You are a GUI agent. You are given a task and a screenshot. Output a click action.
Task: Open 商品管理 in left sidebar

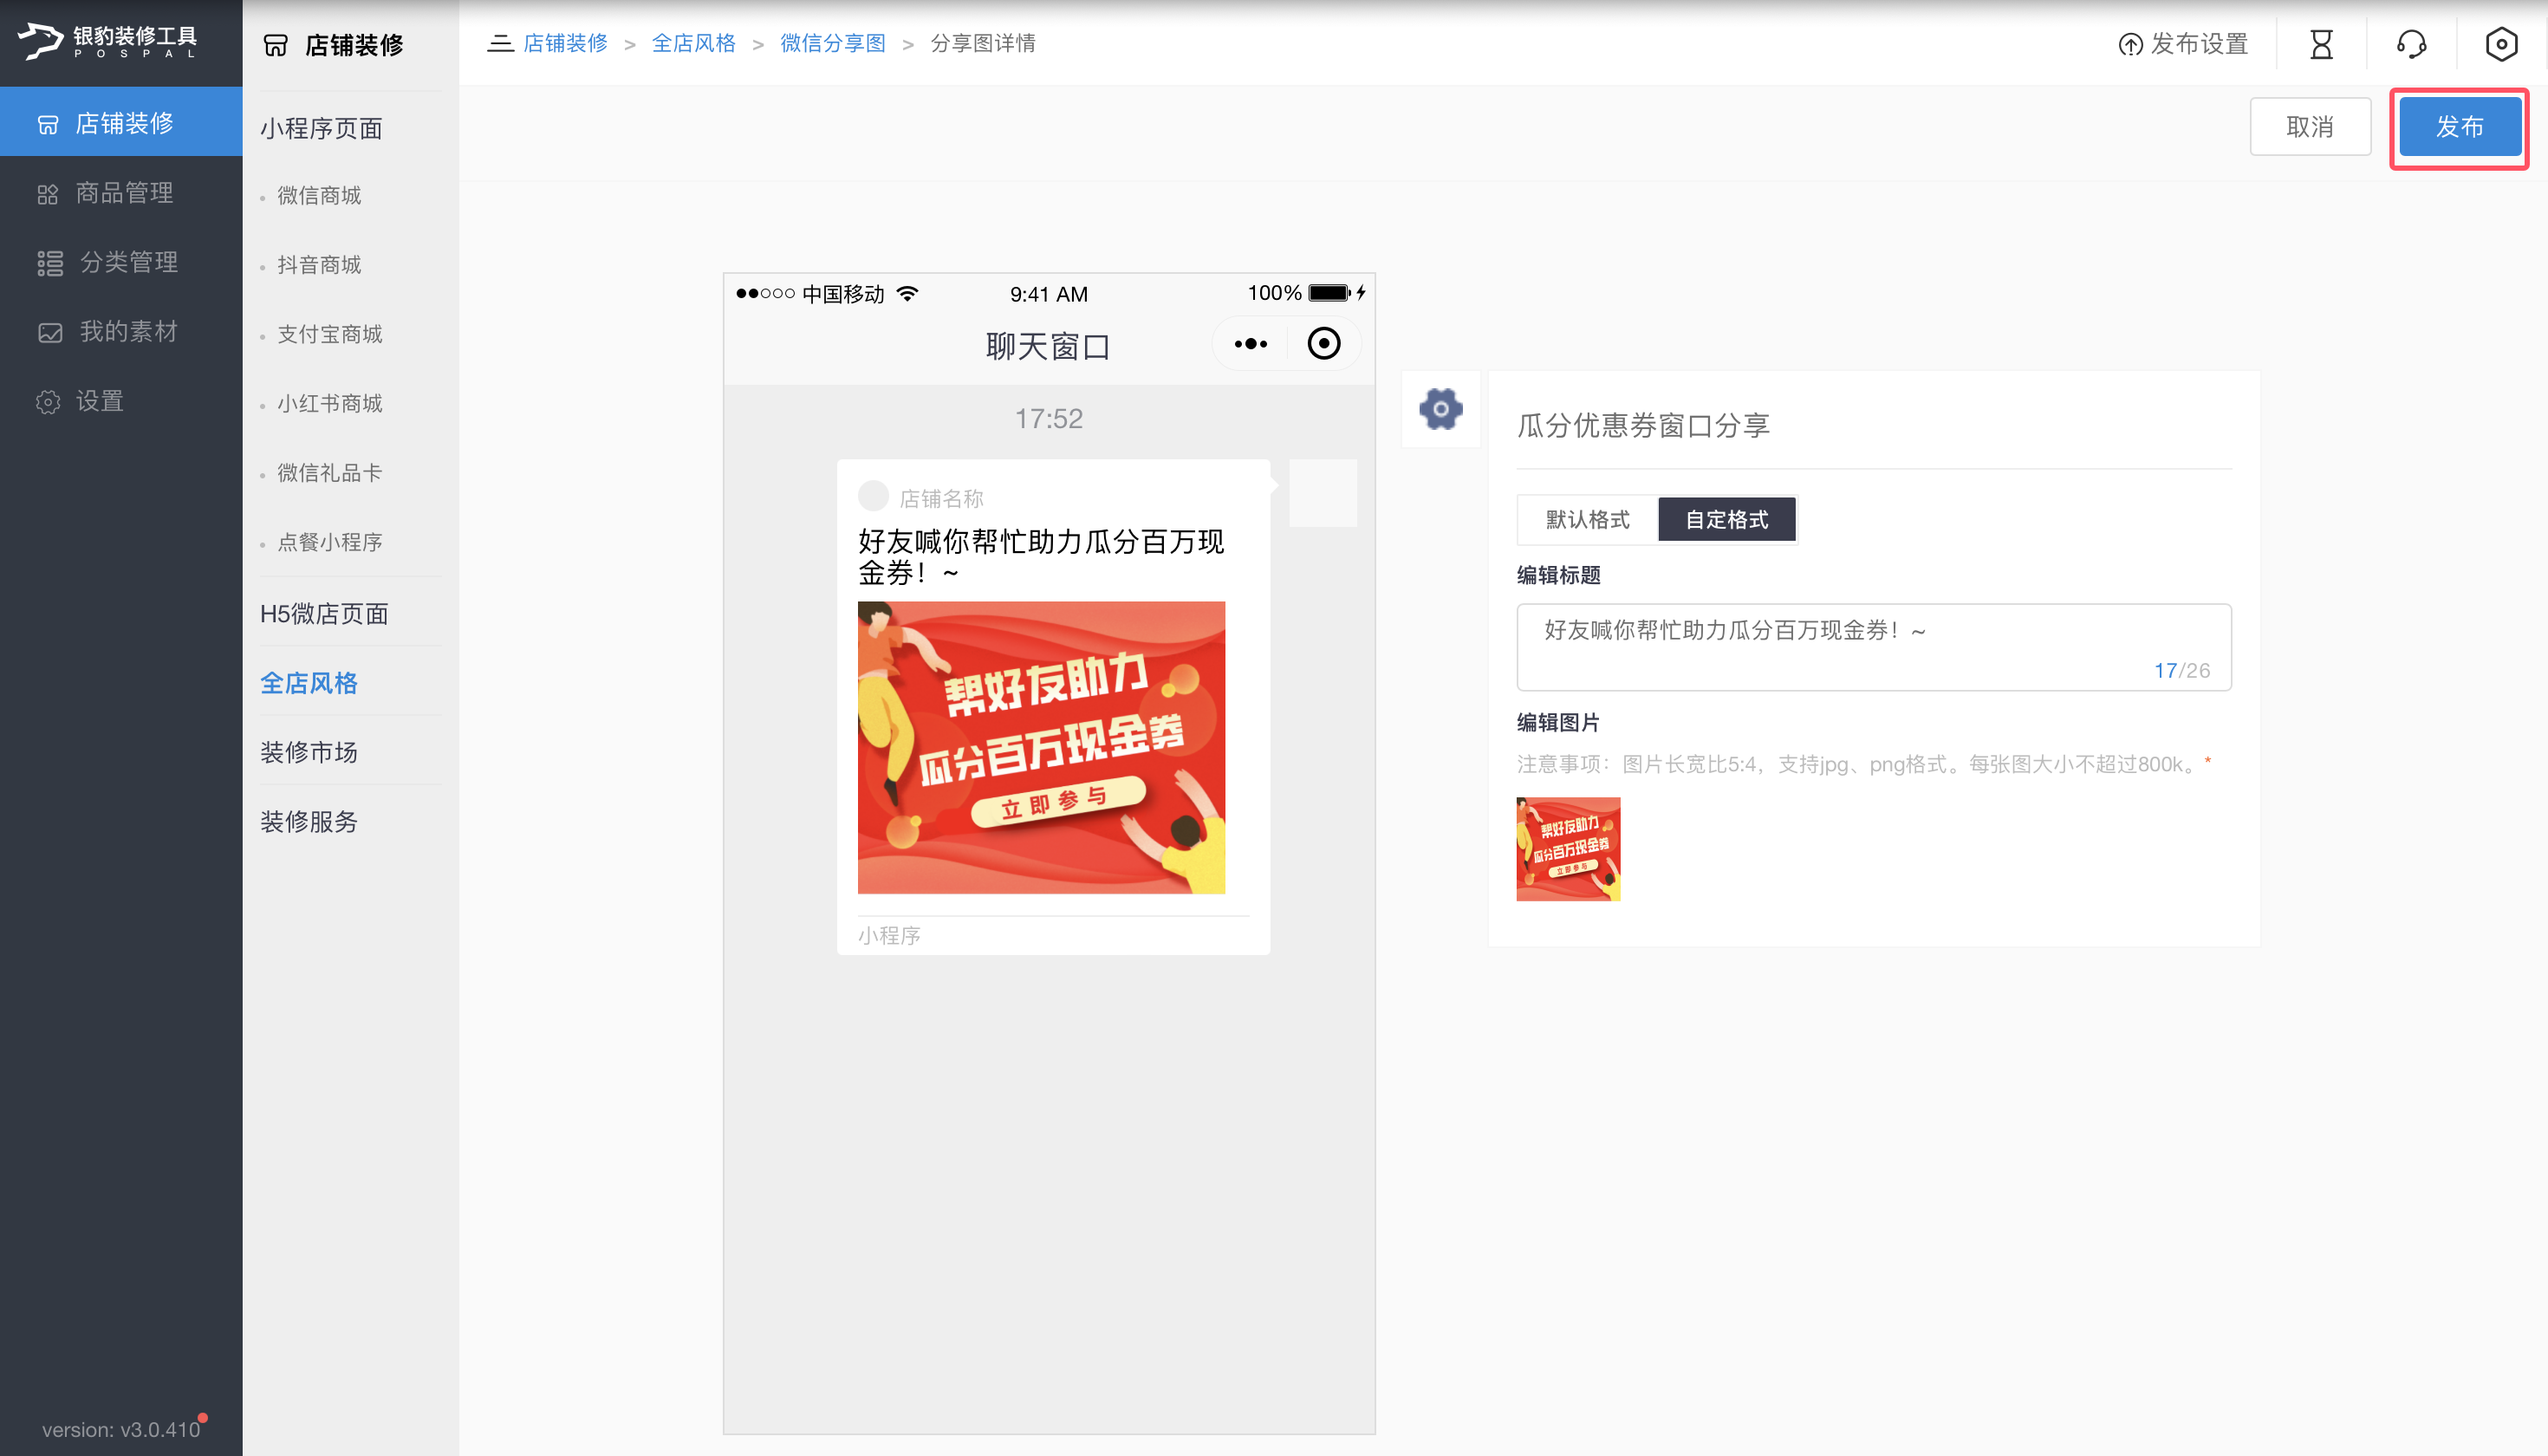[124, 193]
